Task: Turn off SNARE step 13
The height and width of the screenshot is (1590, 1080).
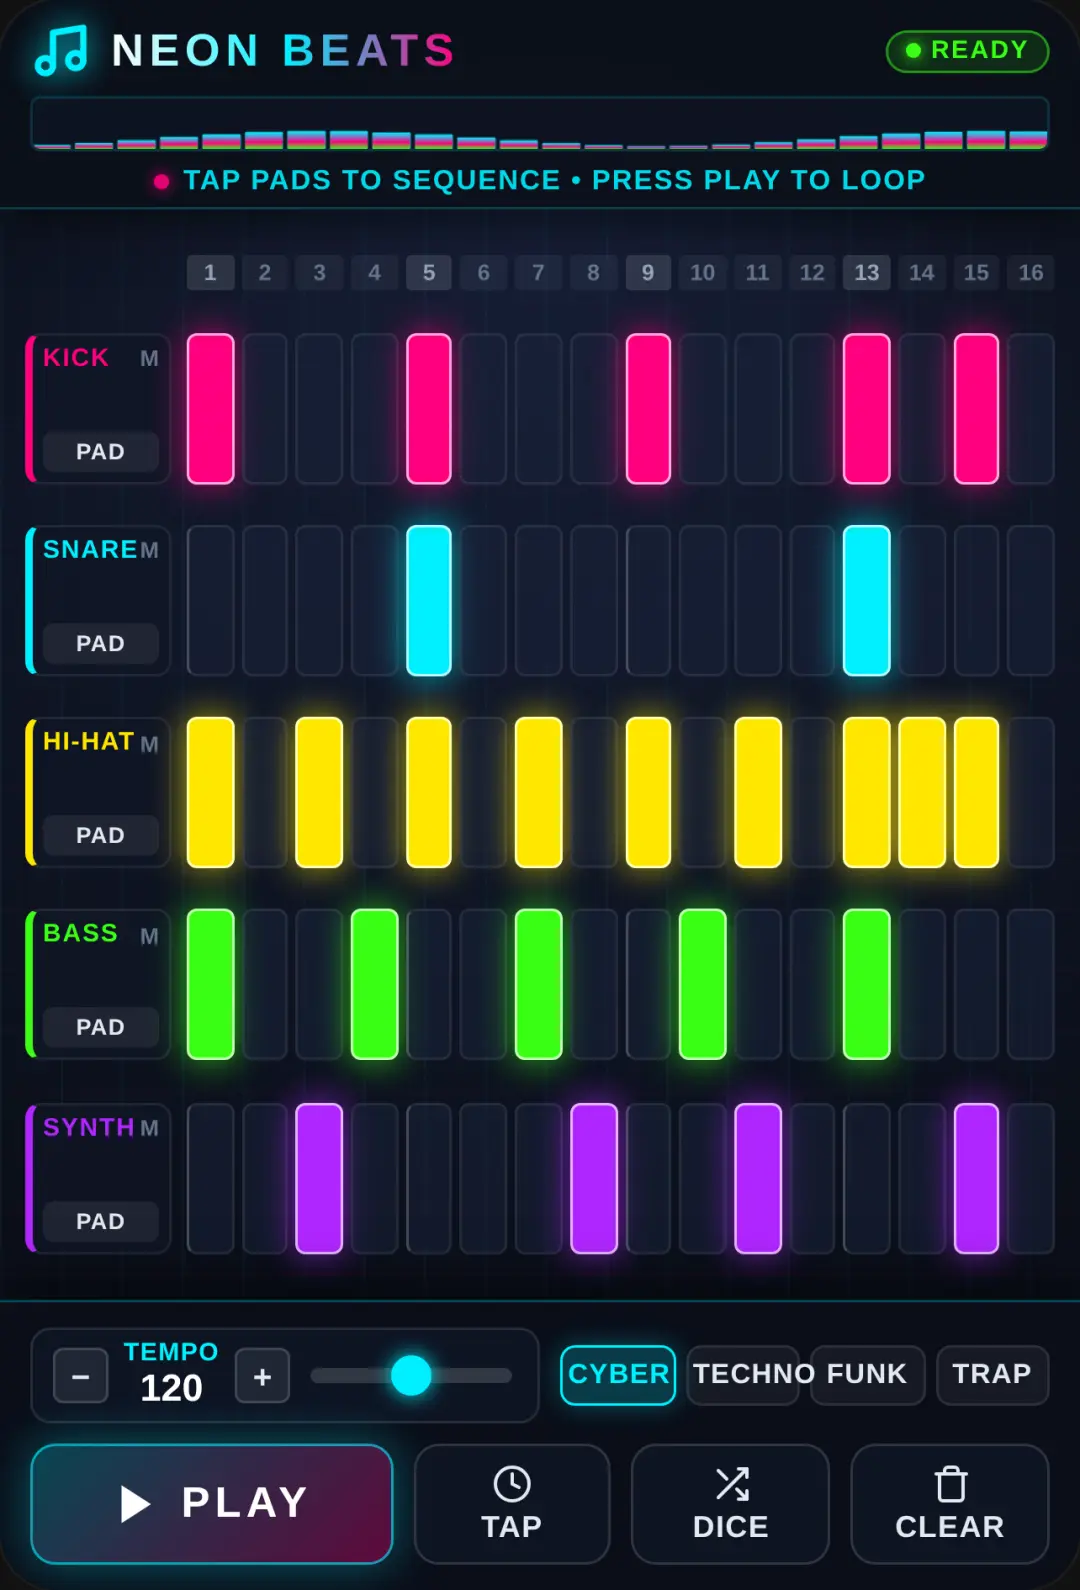Action: point(867,601)
